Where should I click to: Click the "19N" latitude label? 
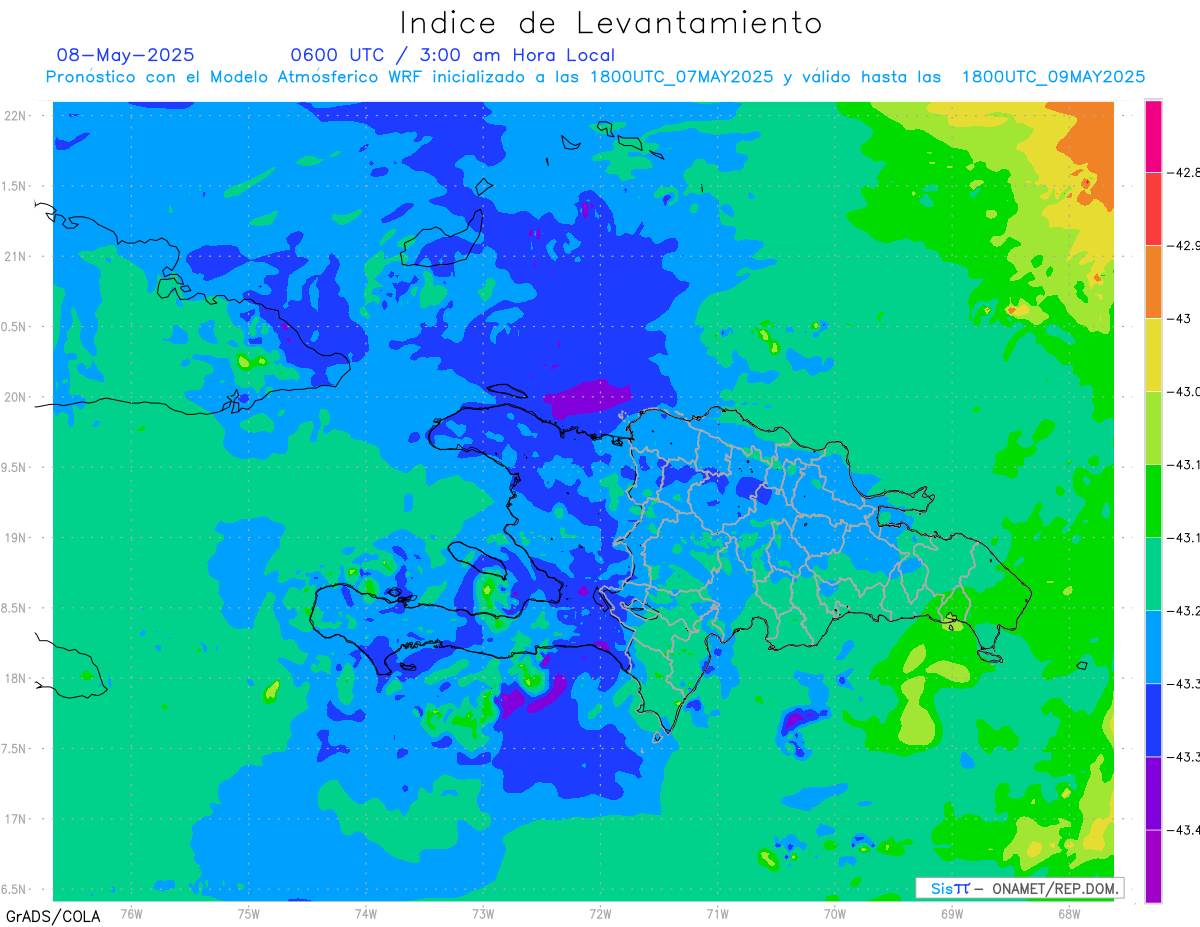click(16, 538)
